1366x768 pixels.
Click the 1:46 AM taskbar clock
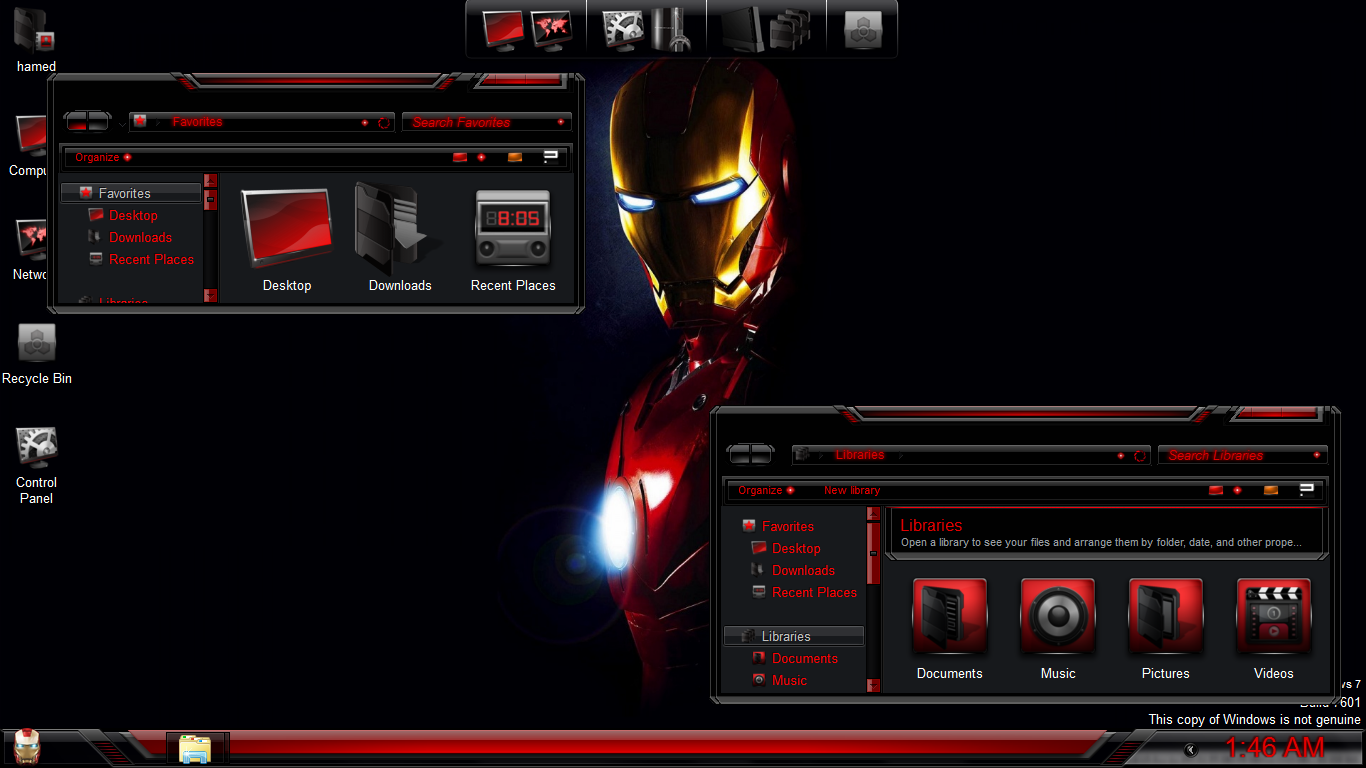[x=1275, y=748]
